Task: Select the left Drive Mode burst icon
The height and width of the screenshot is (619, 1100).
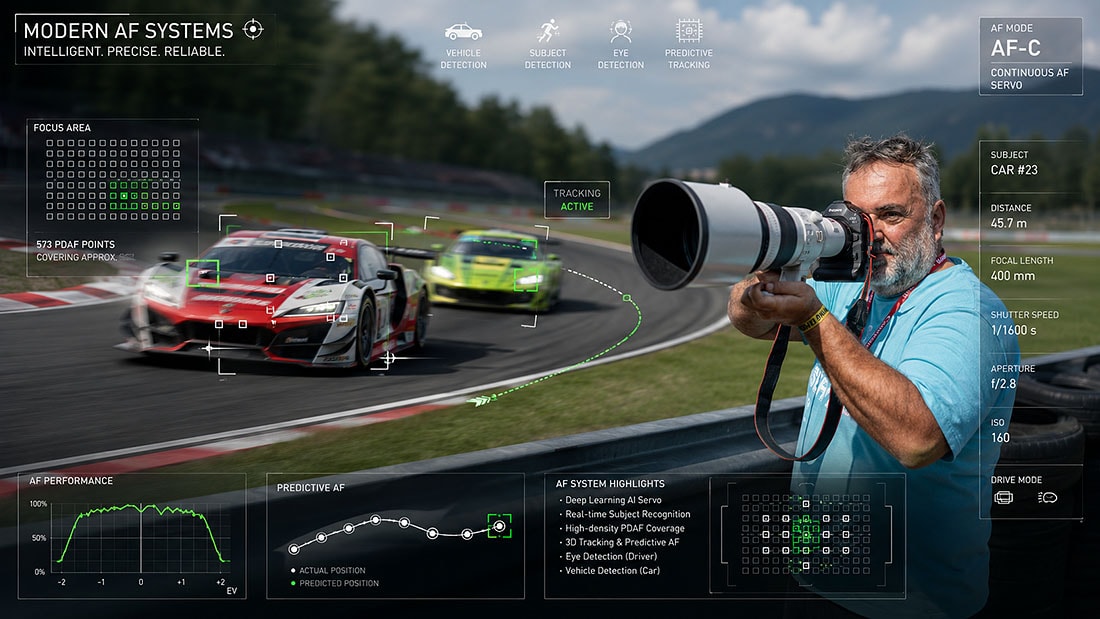Action: tap(1004, 498)
